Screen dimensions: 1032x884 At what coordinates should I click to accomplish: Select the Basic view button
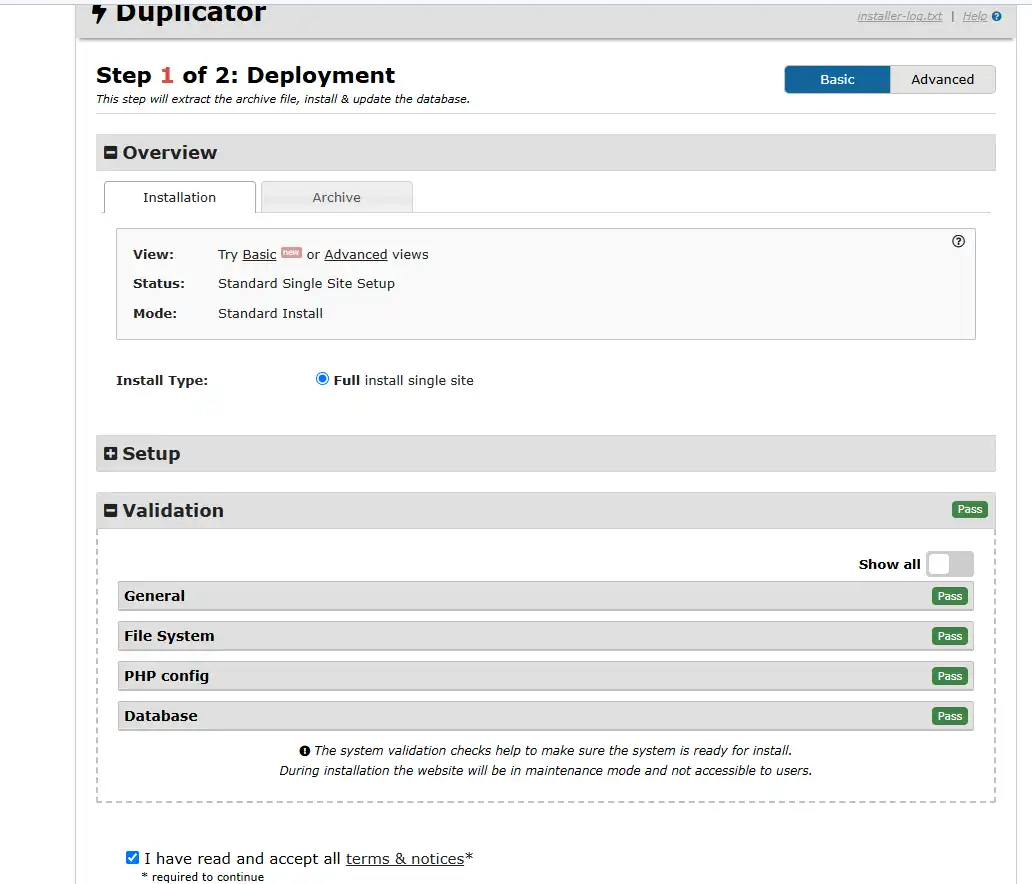click(x=837, y=80)
